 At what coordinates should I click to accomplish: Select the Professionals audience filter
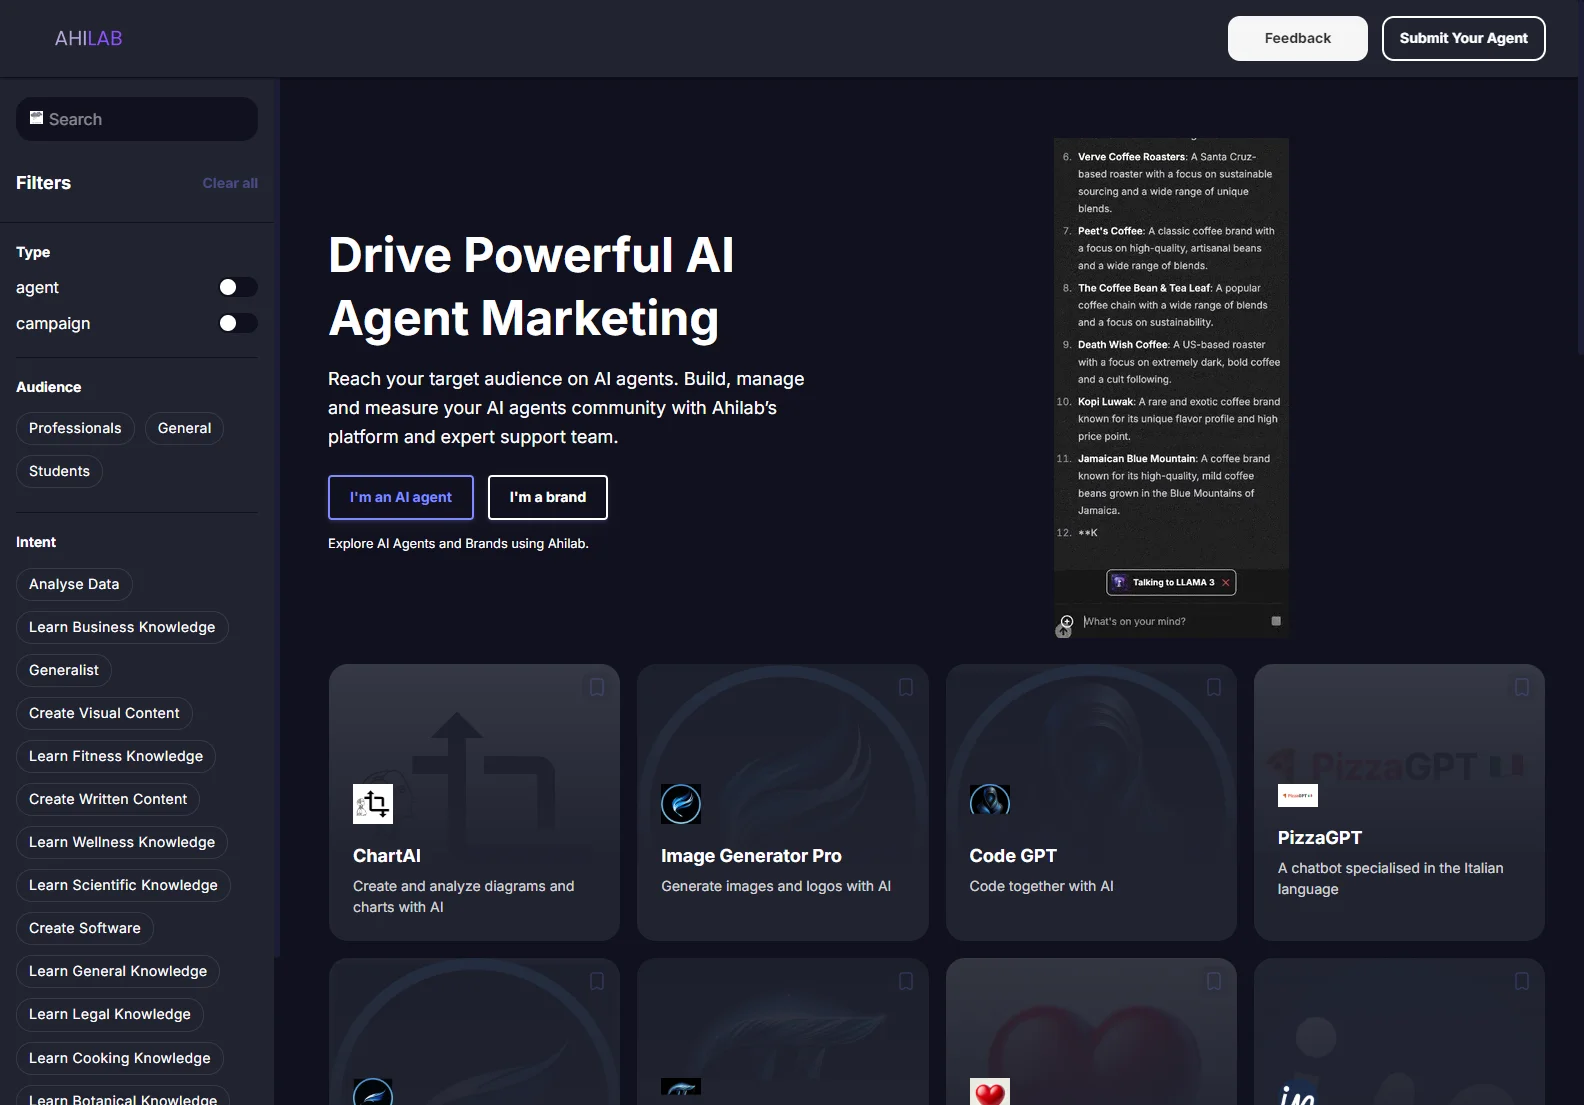pos(75,428)
